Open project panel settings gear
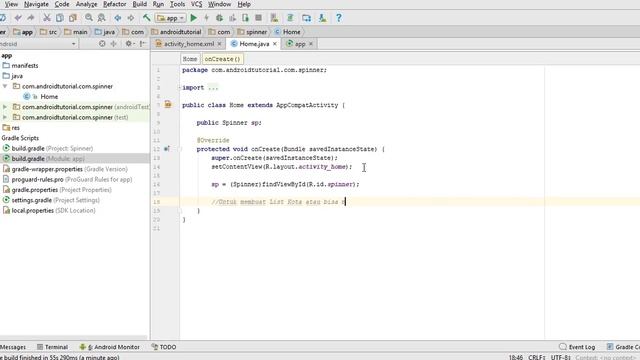The width and height of the screenshot is (640, 360). click(x=129, y=44)
